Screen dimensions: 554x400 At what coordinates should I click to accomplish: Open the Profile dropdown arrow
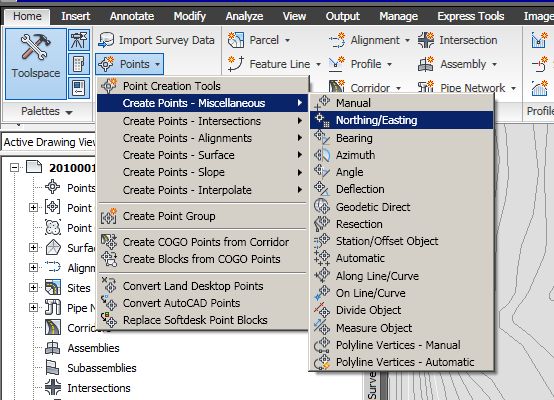[389, 64]
